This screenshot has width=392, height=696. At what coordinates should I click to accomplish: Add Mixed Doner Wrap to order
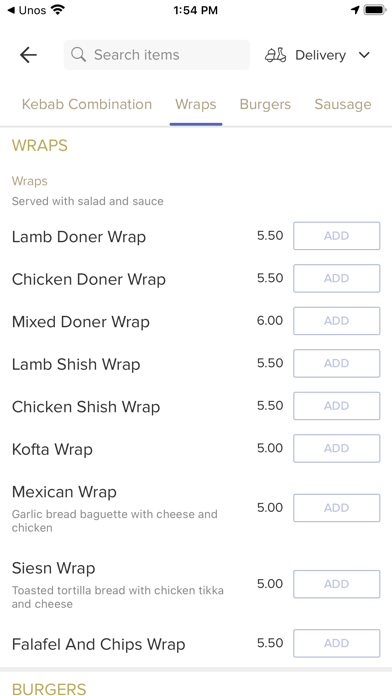point(337,321)
